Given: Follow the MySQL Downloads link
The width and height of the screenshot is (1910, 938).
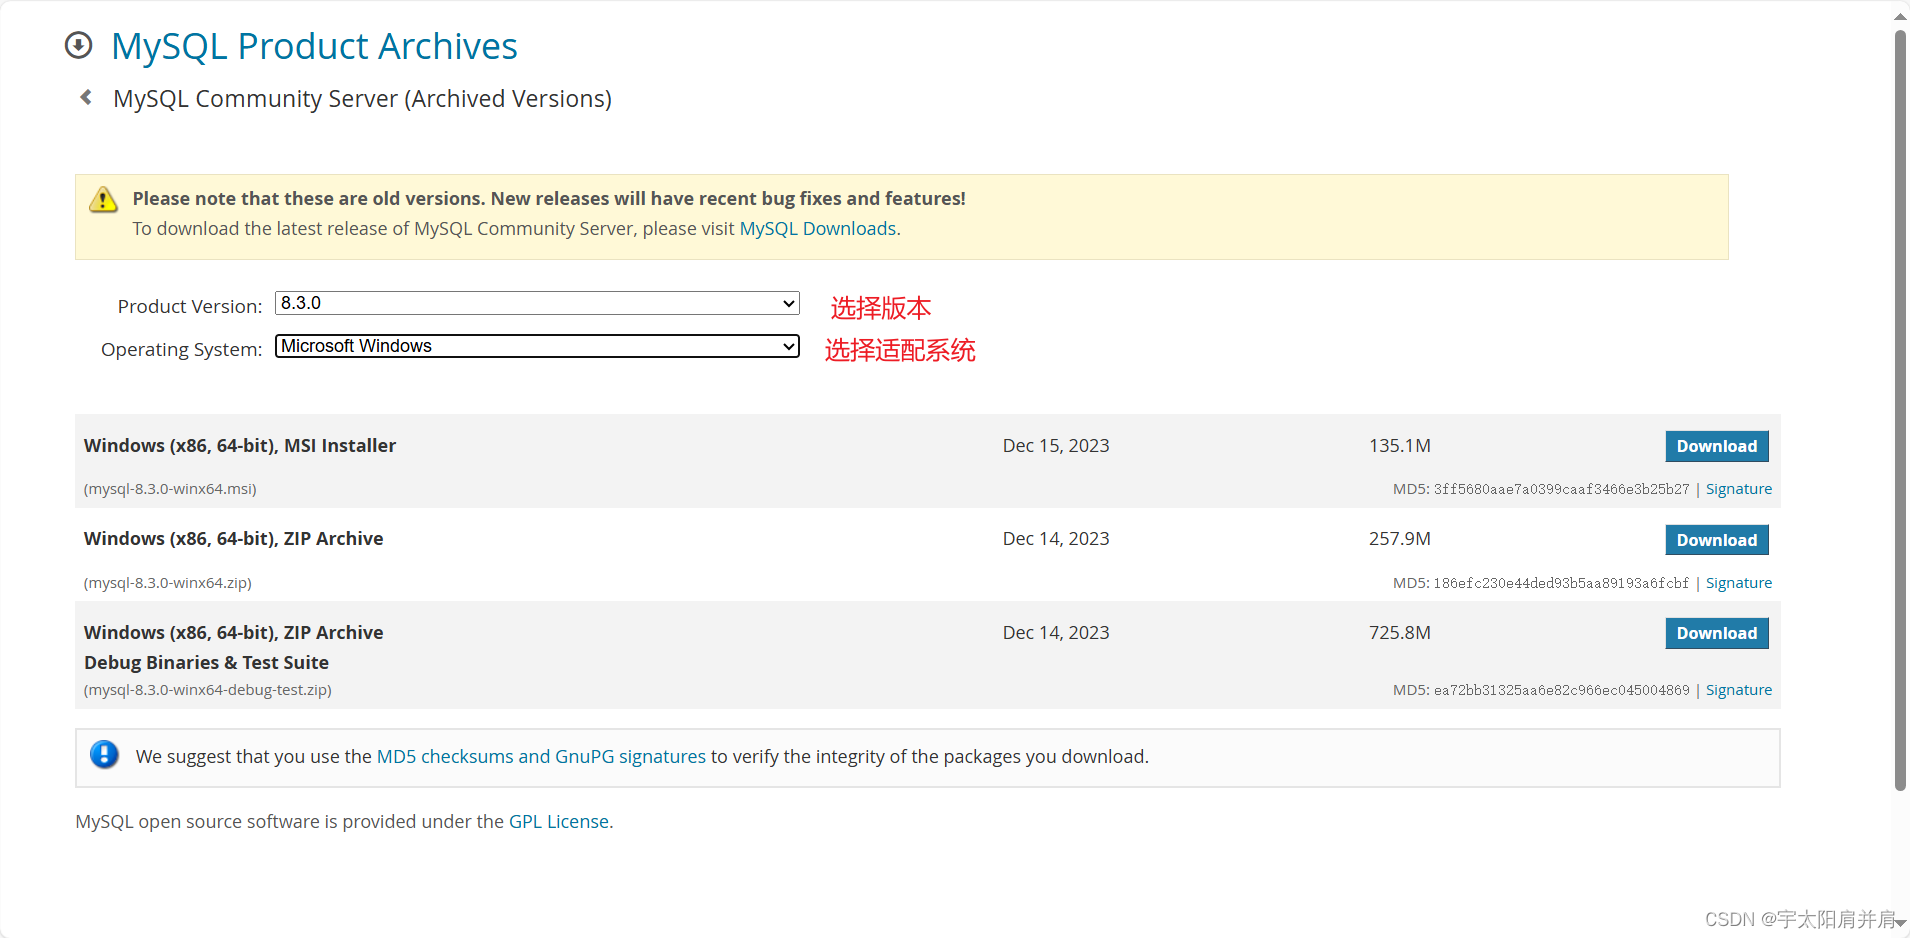Looking at the screenshot, I should tap(818, 229).
